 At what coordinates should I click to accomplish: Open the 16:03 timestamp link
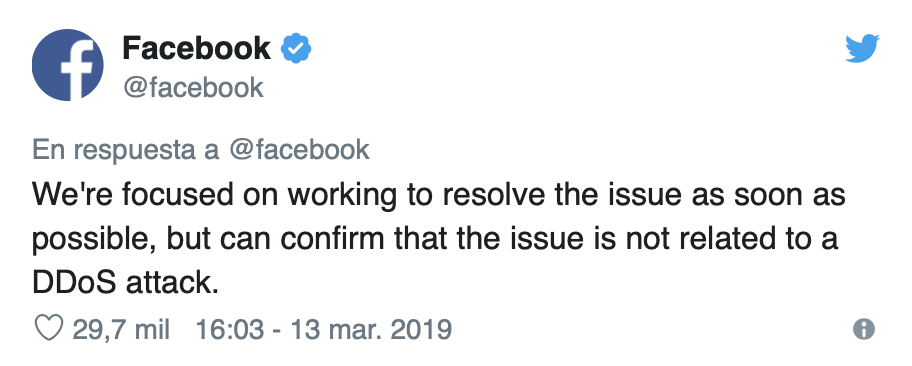click(x=228, y=330)
